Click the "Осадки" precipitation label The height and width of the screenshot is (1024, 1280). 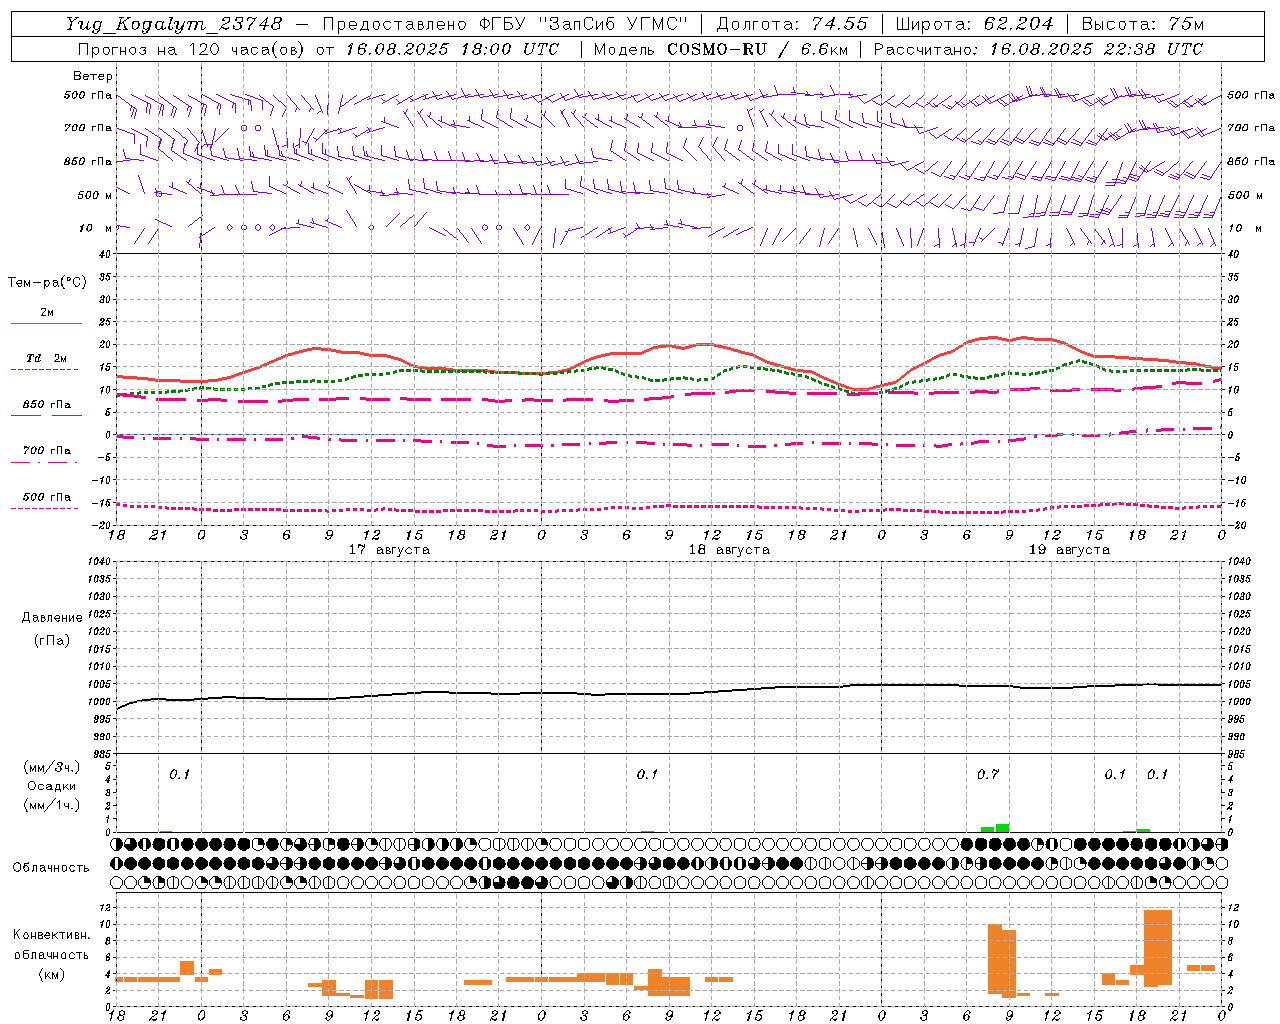pyautogui.click(x=52, y=786)
